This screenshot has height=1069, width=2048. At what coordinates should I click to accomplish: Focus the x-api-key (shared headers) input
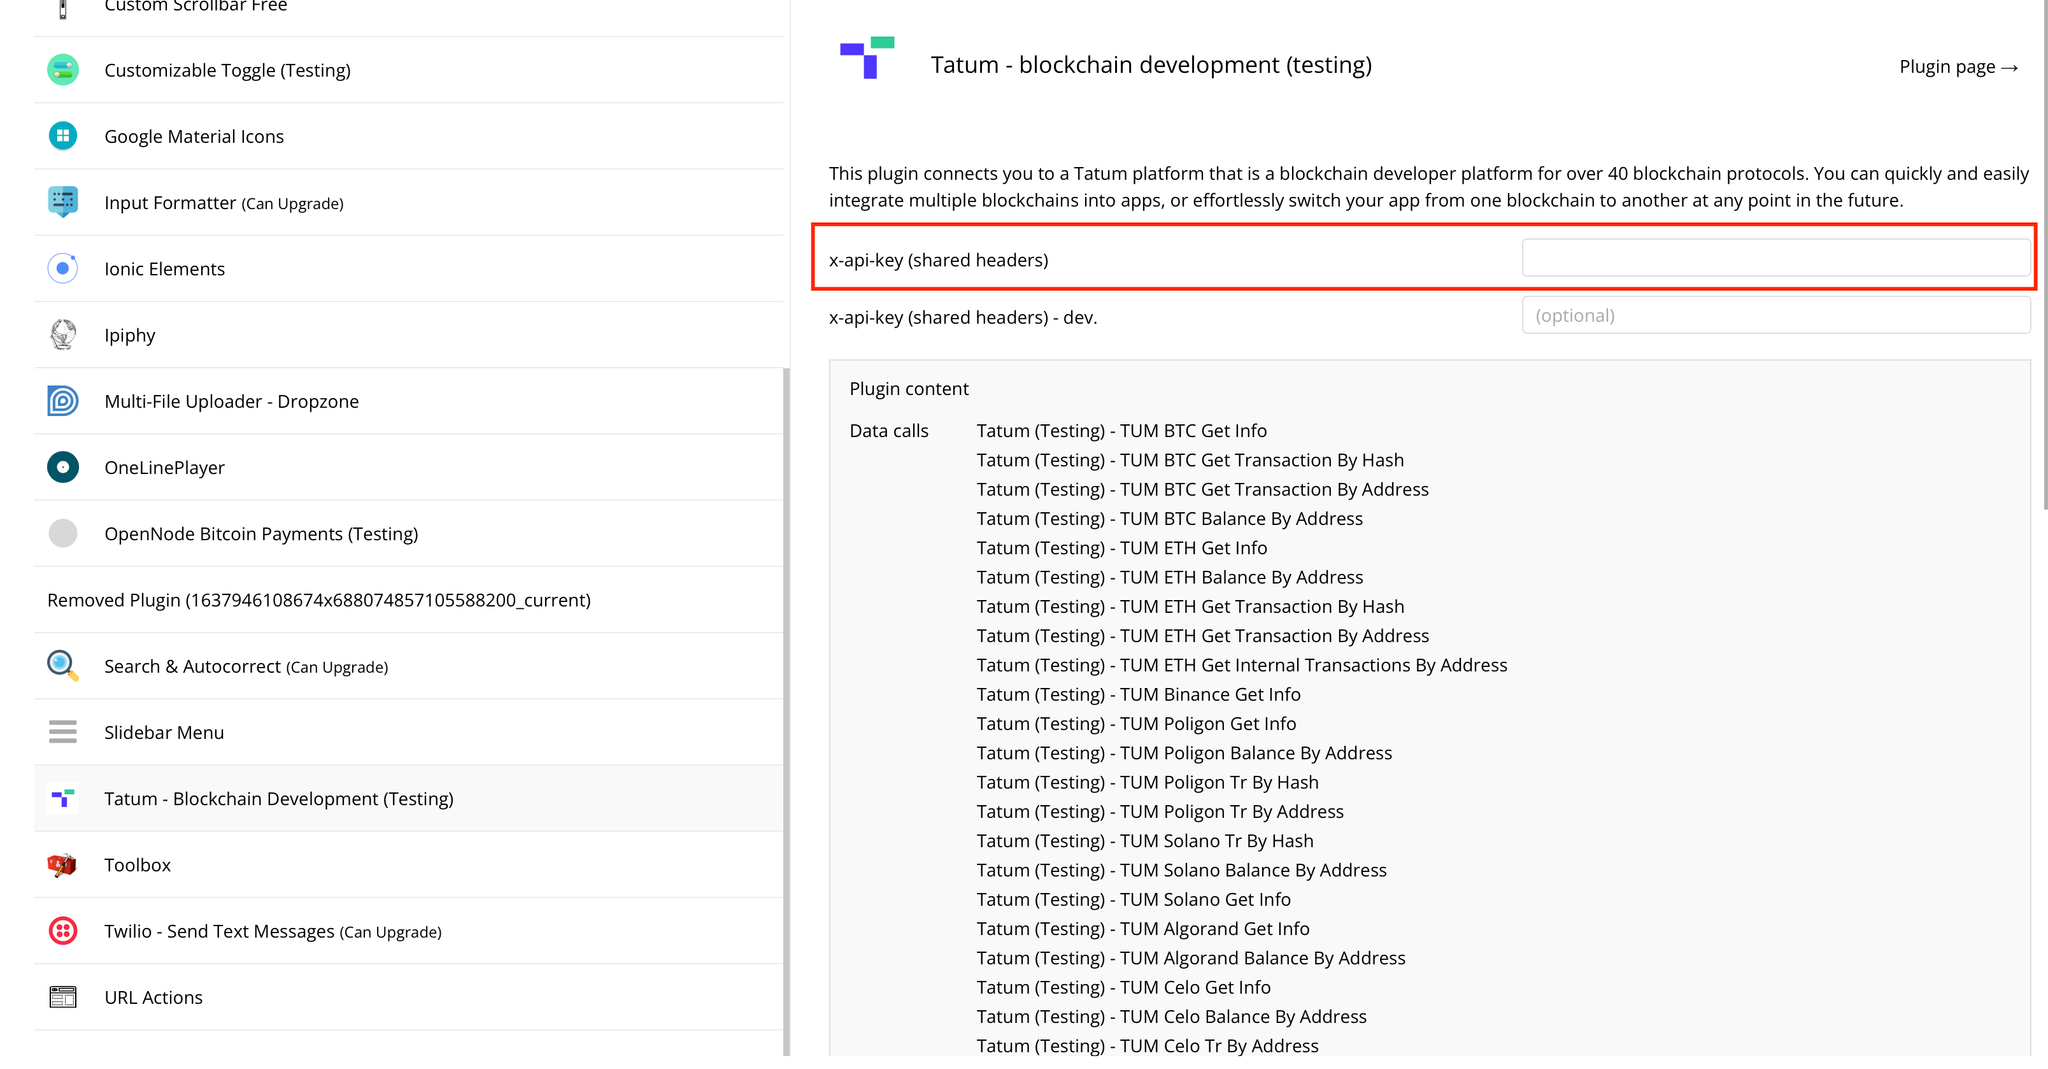coord(1776,258)
